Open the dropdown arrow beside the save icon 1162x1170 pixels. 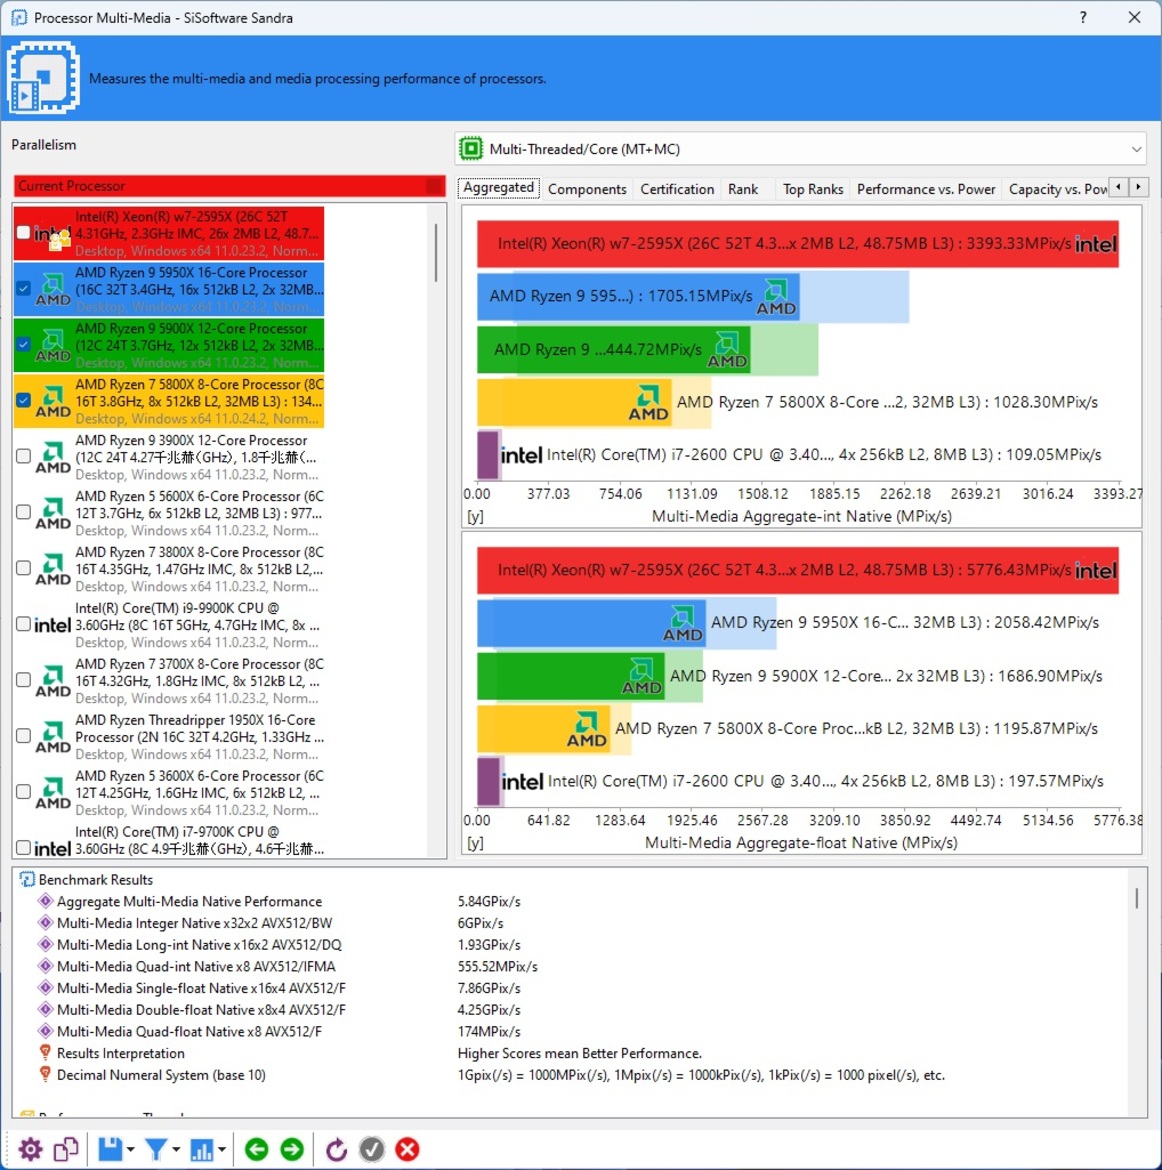pyautogui.click(x=131, y=1150)
